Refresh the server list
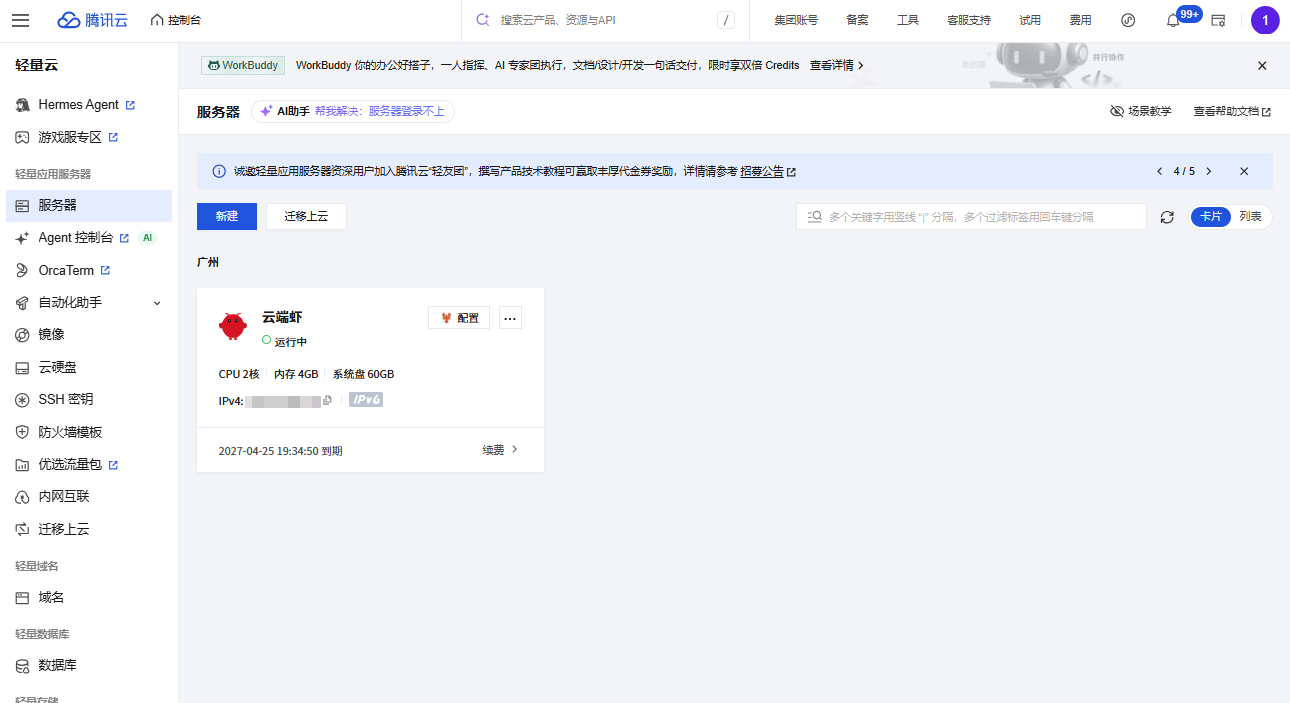The height and width of the screenshot is (703, 1290). [x=1167, y=217]
